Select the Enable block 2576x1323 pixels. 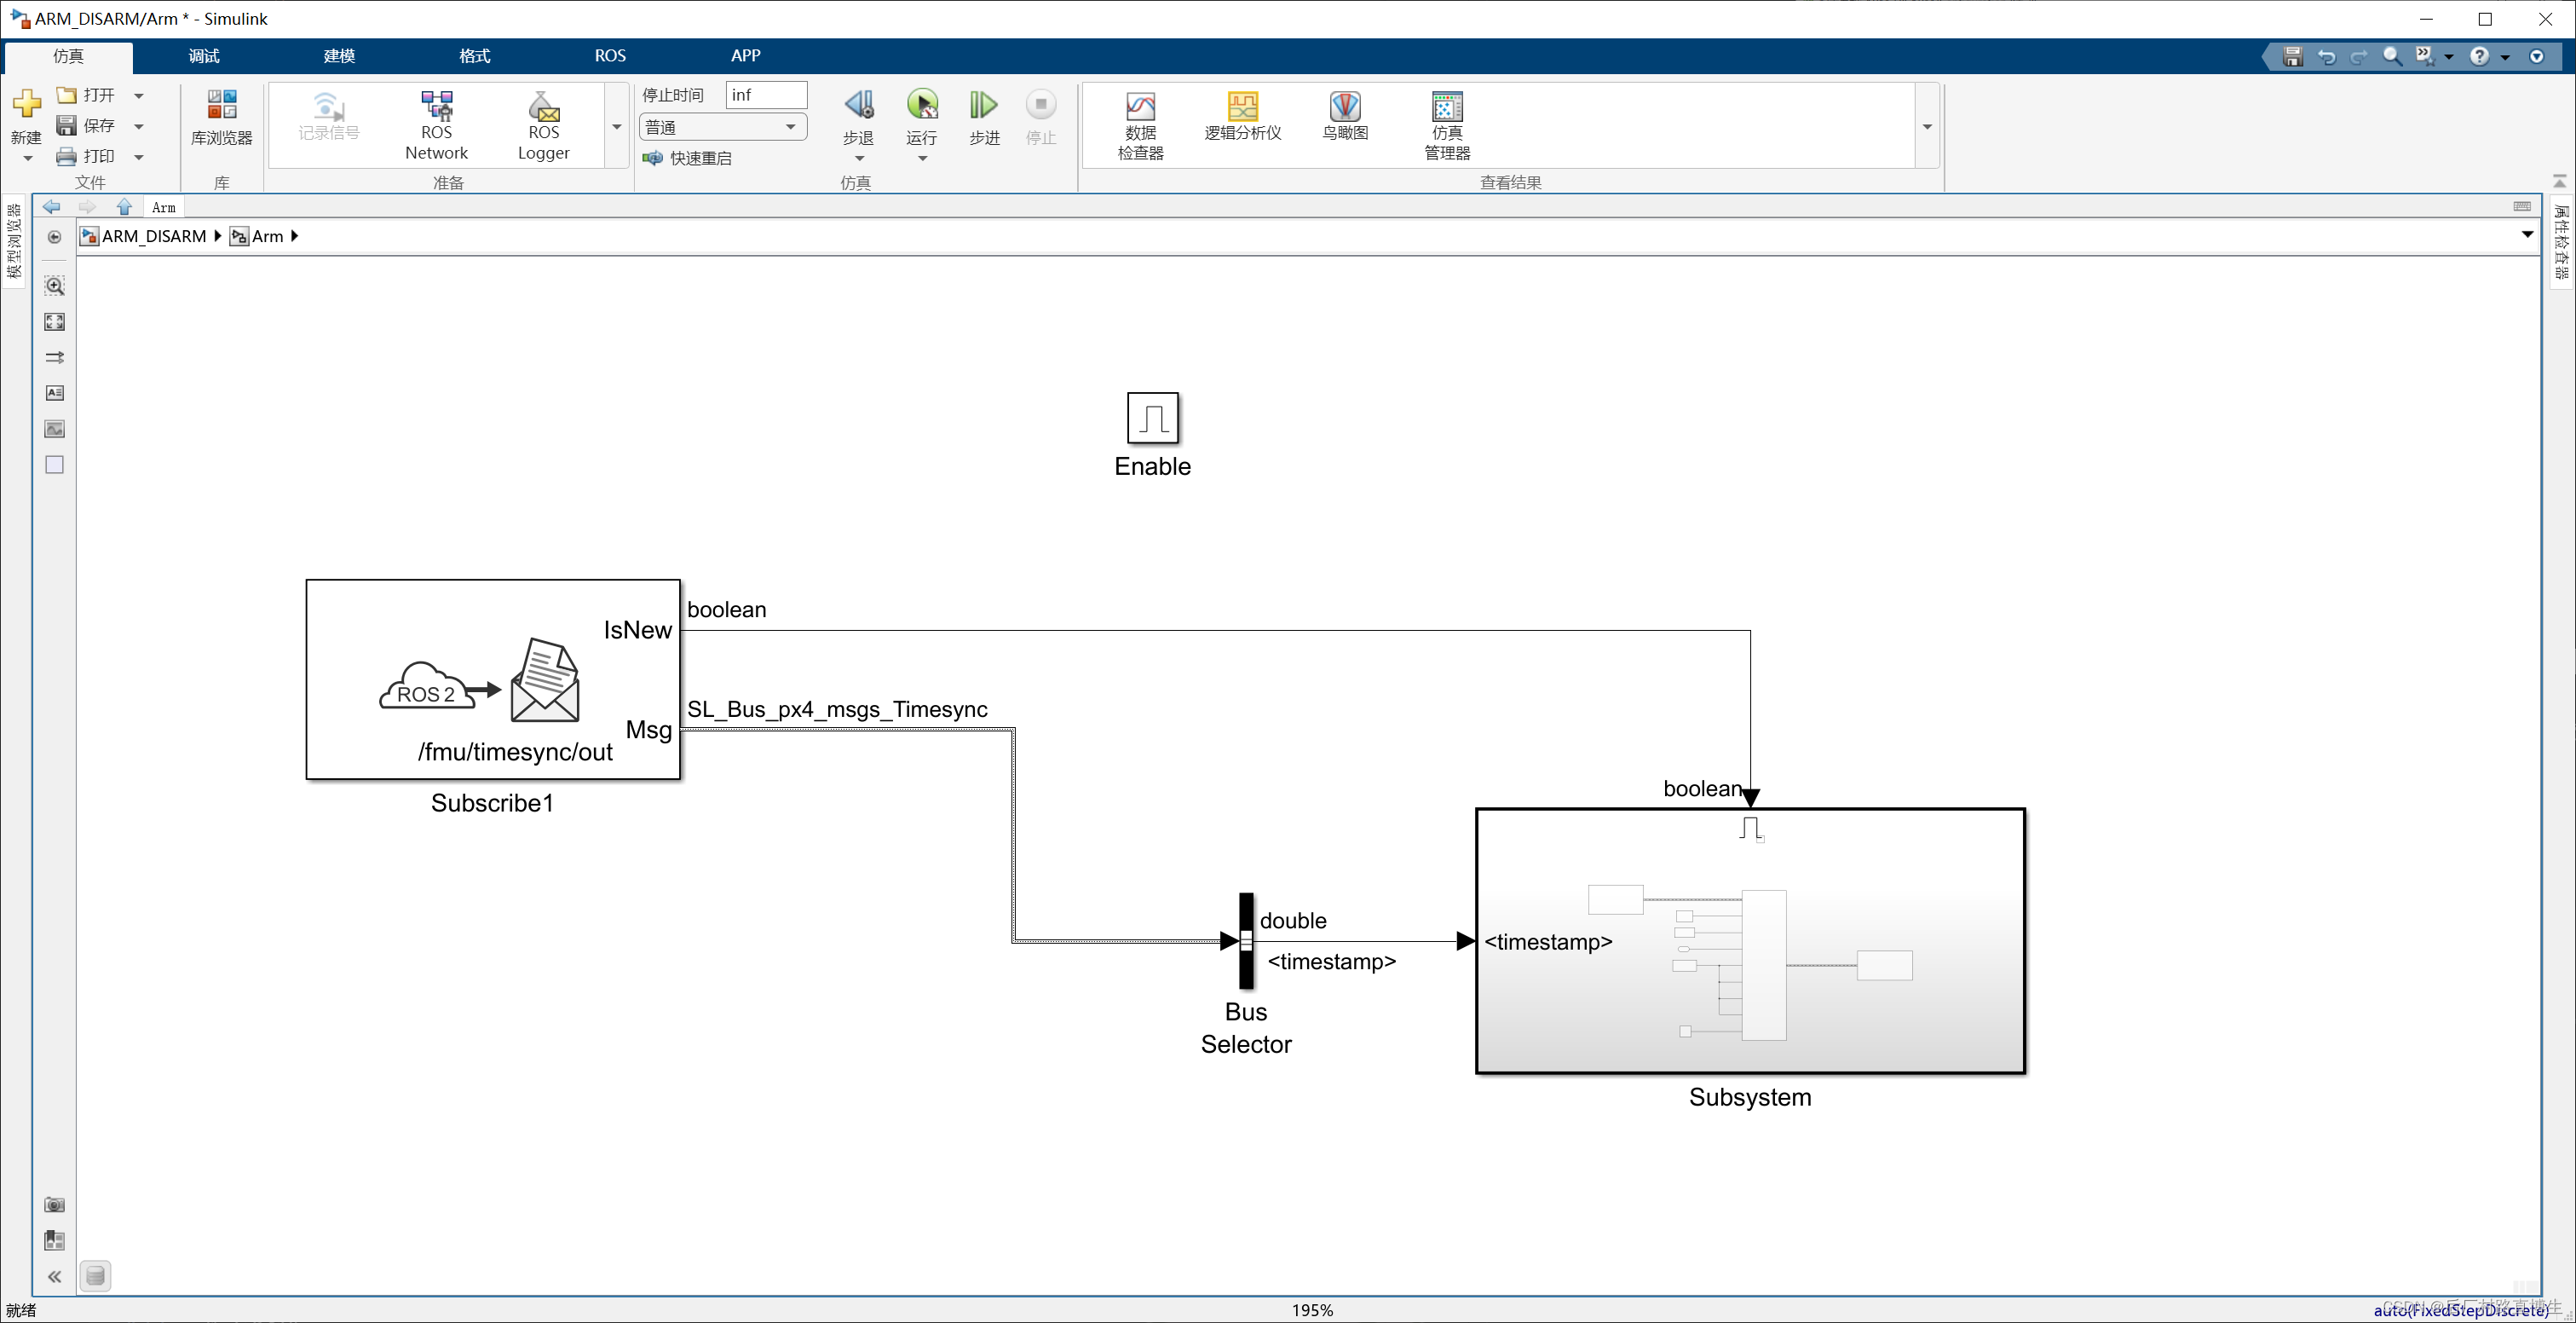click(x=1153, y=418)
